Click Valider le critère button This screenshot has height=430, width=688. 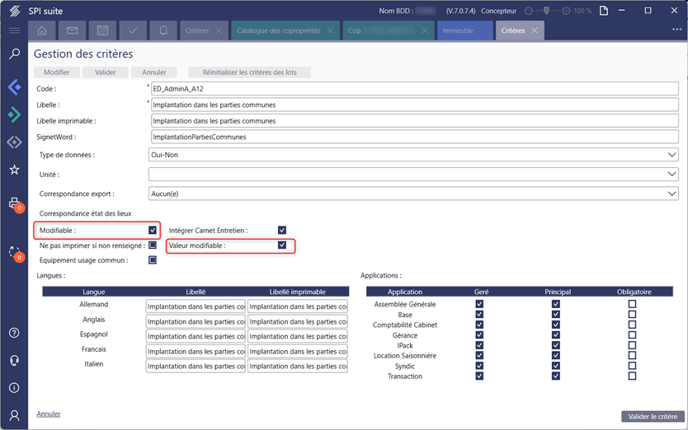[652, 416]
